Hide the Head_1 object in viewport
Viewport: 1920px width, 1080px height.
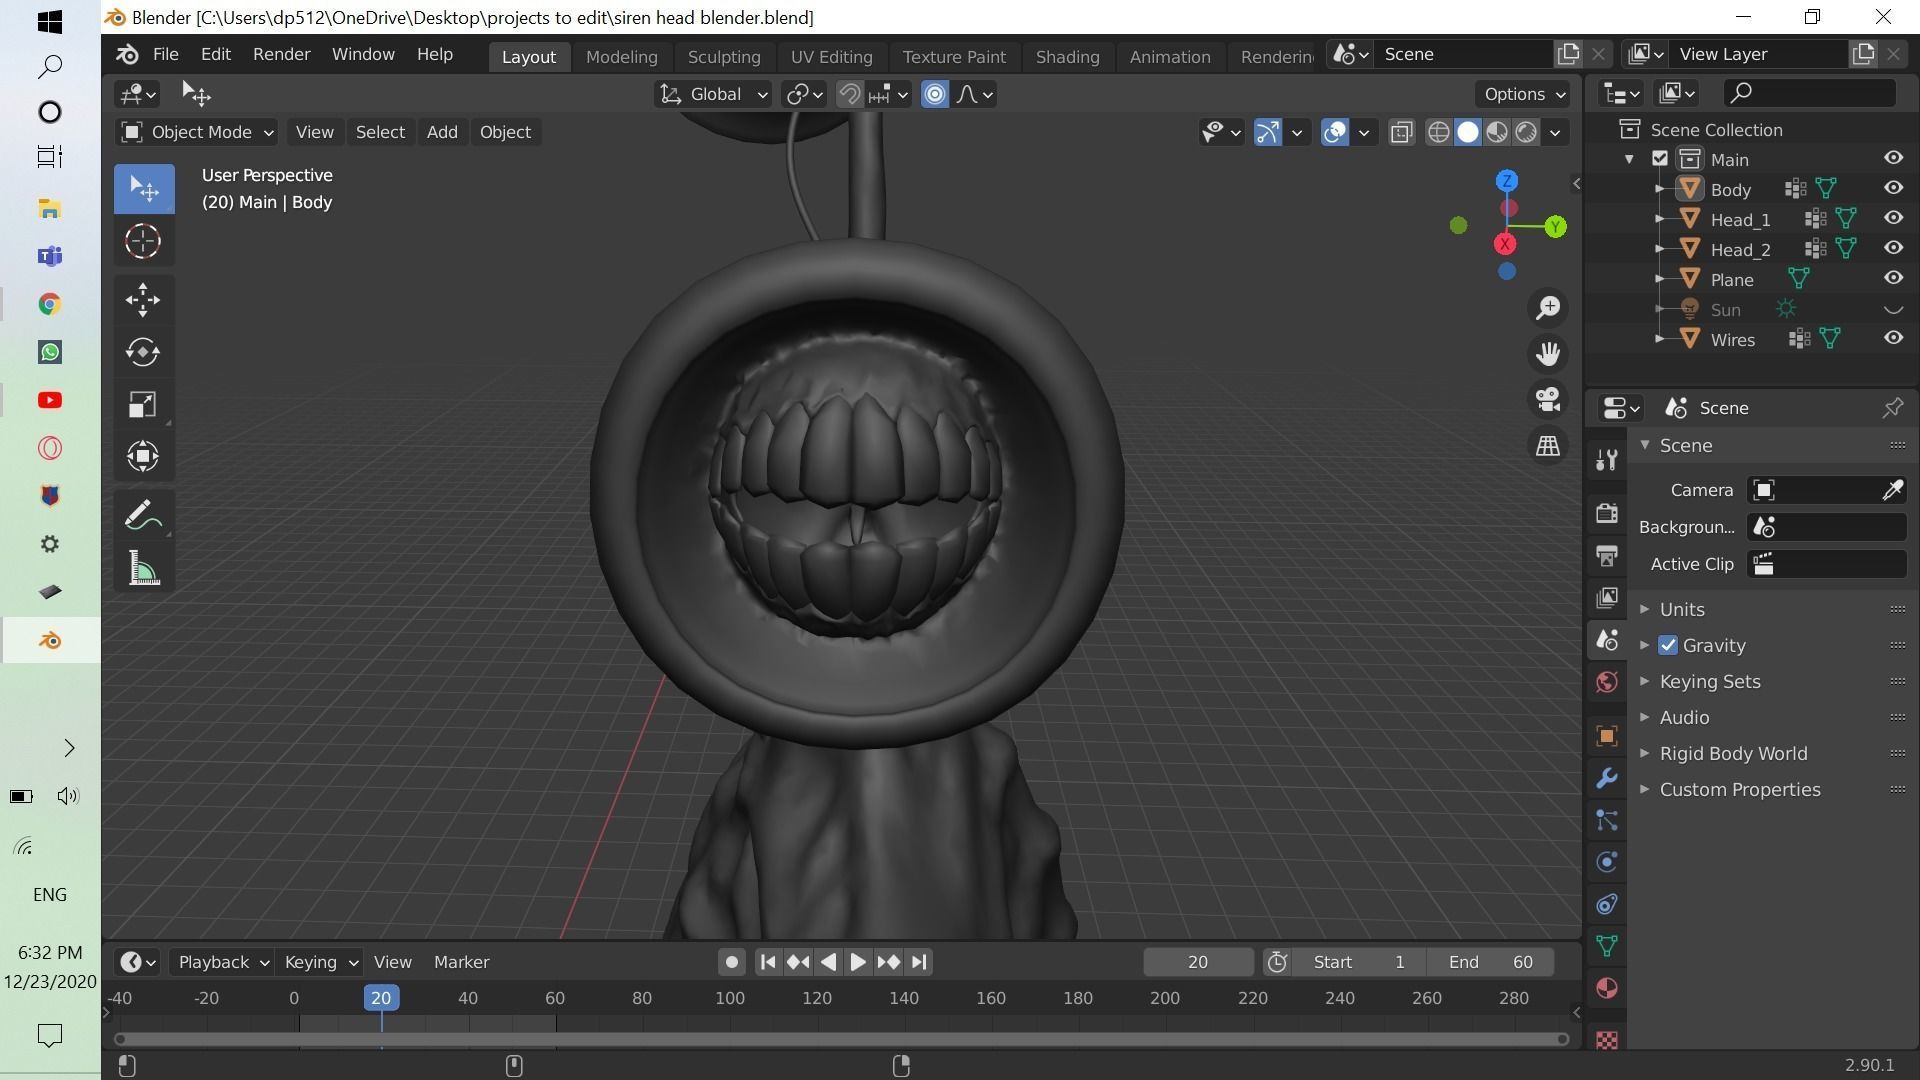point(1893,218)
